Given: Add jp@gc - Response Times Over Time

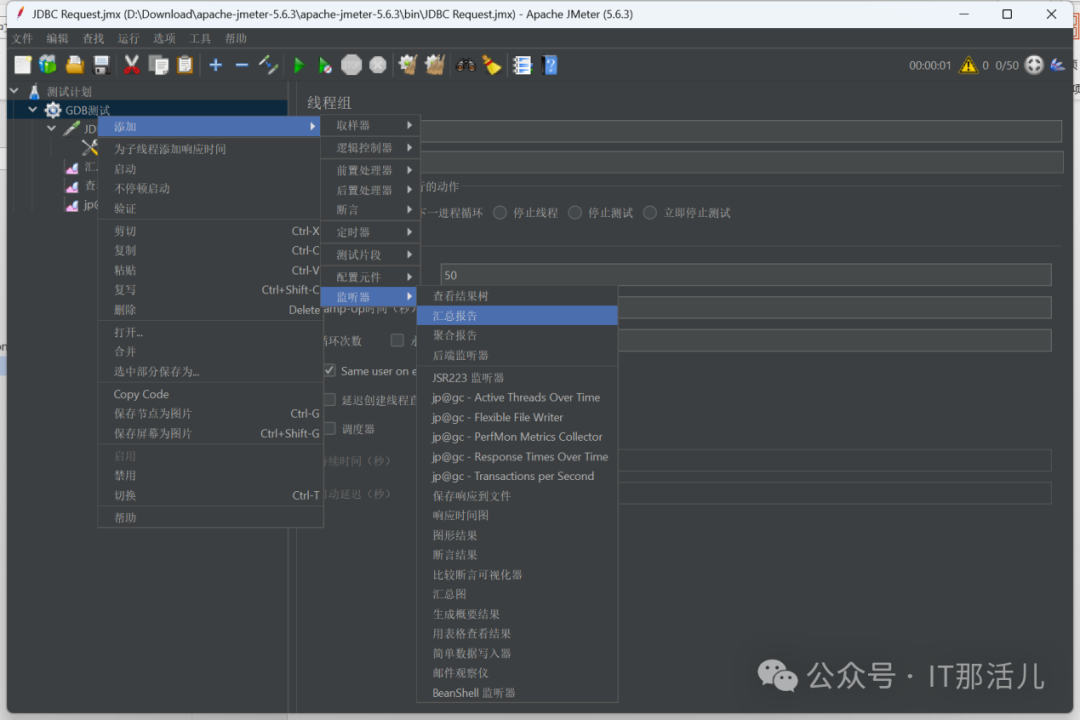Looking at the screenshot, I should pos(517,457).
